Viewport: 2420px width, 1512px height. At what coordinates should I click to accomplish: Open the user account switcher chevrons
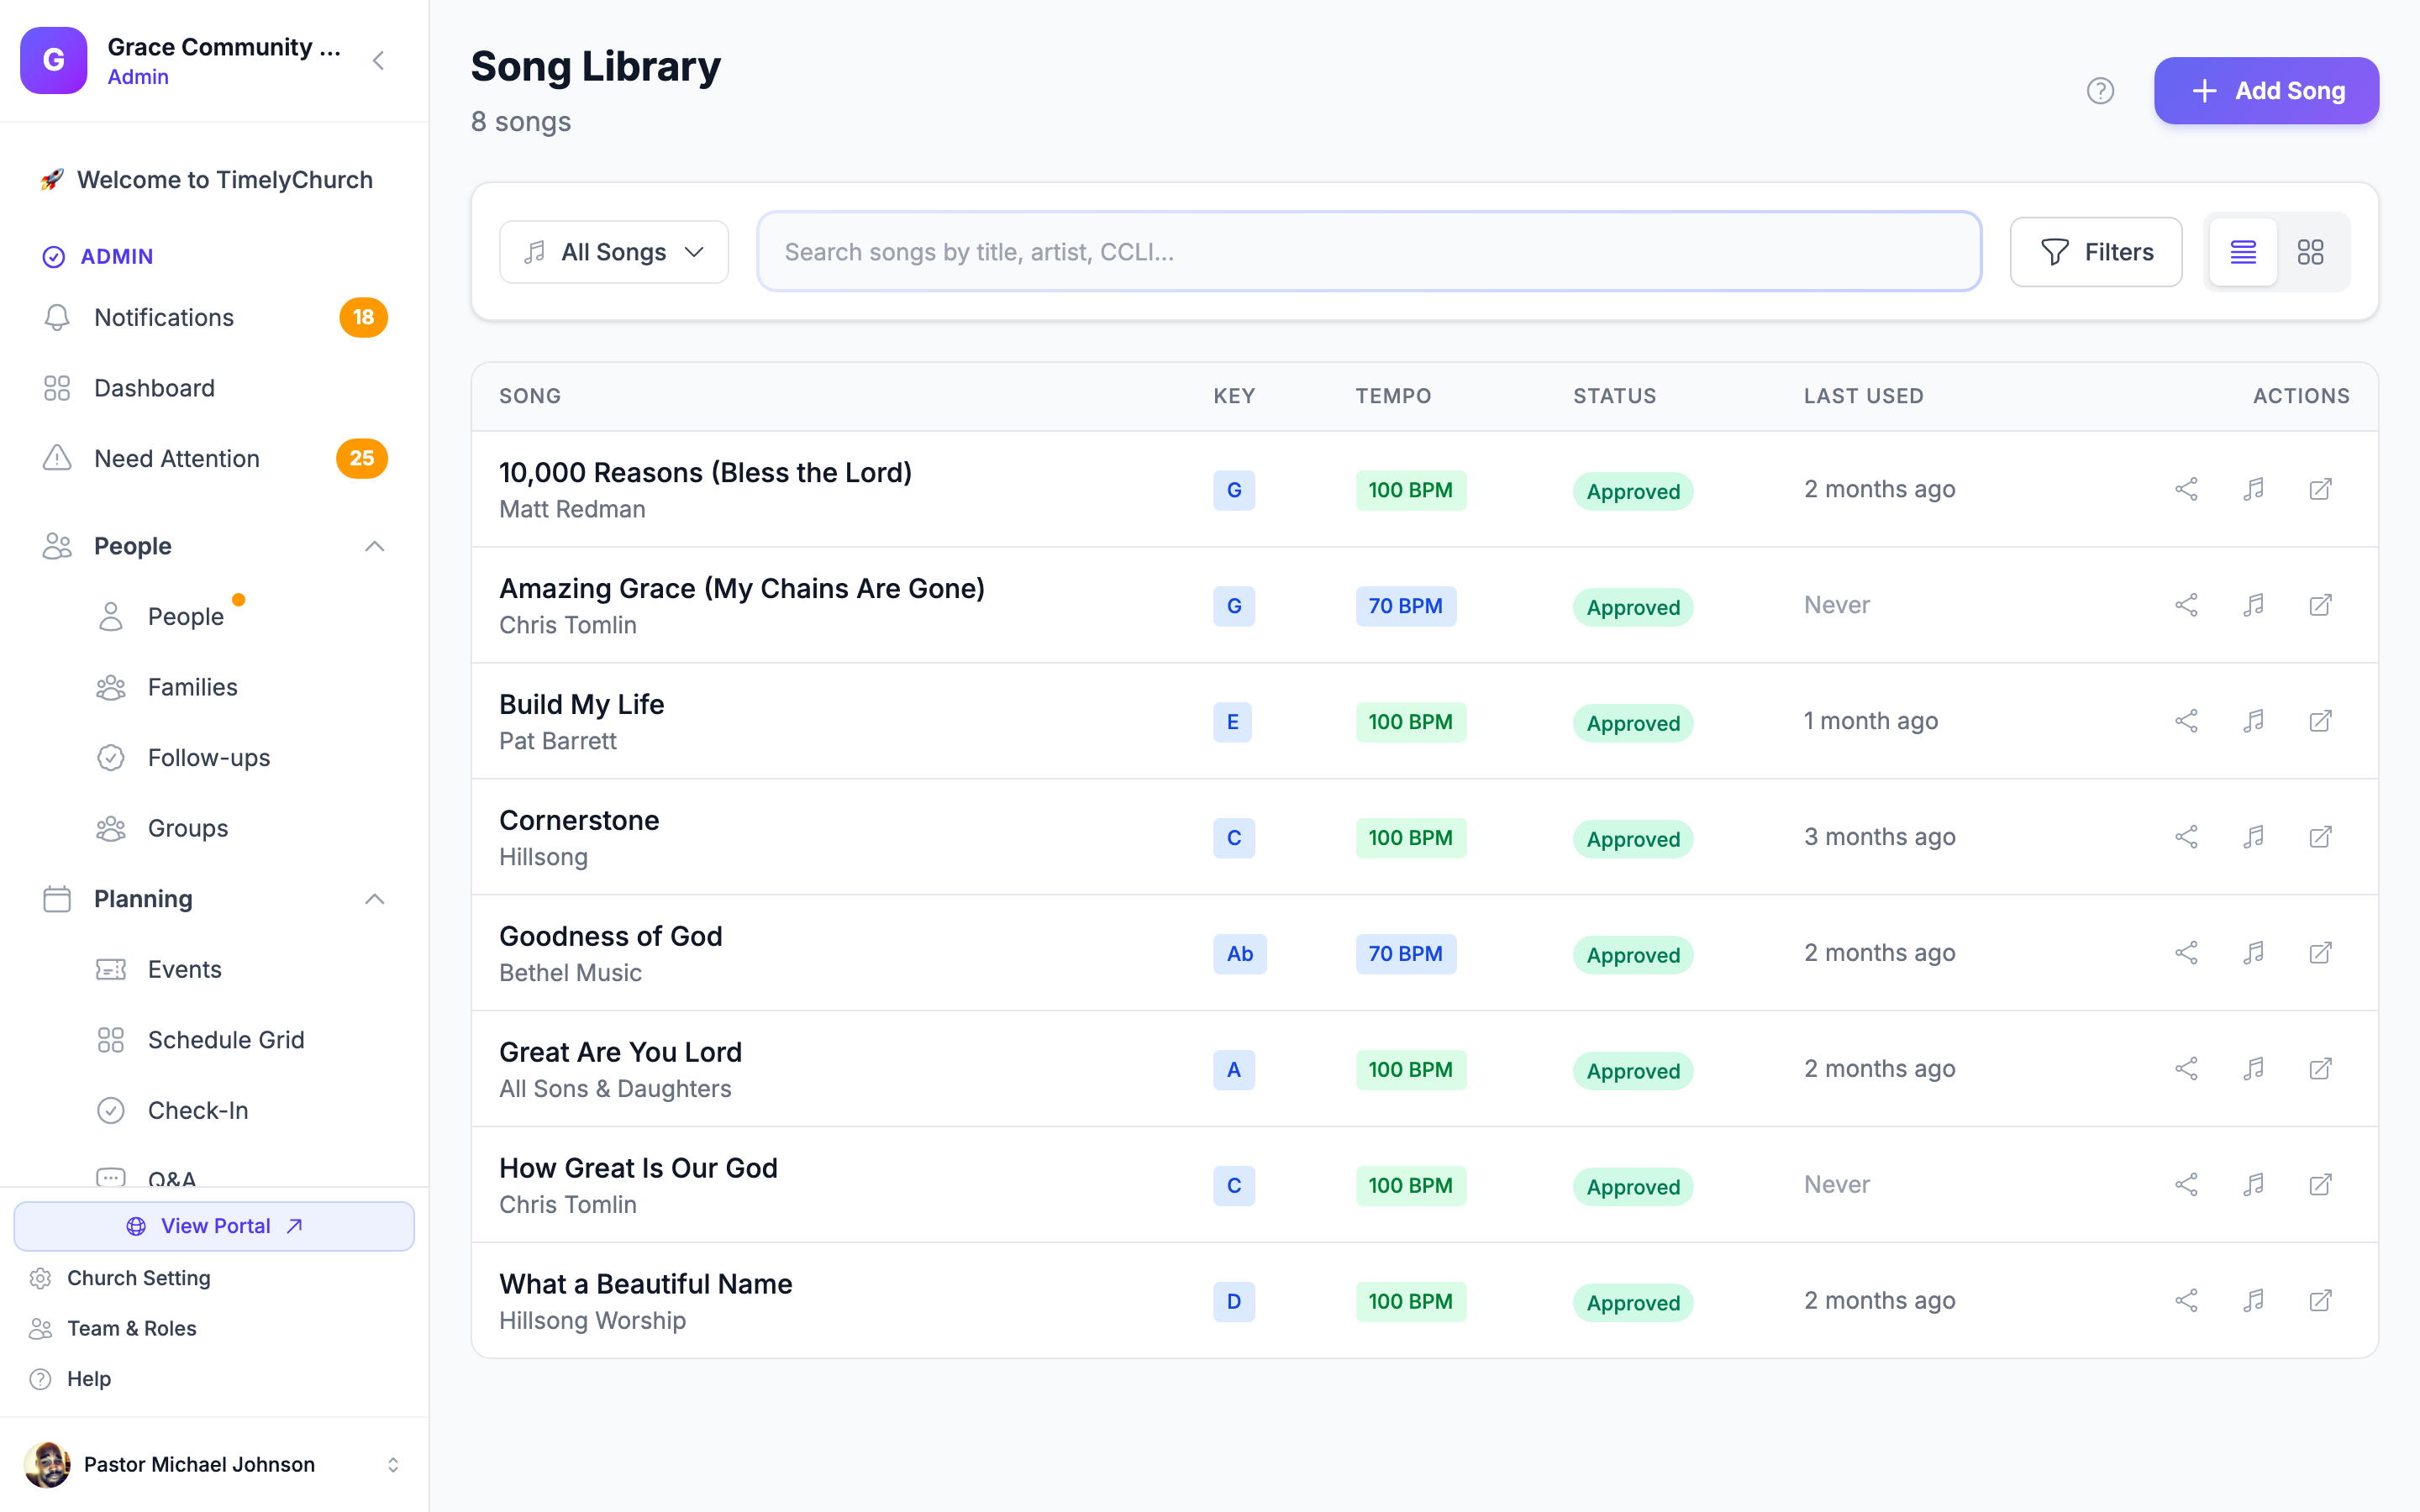[393, 1464]
